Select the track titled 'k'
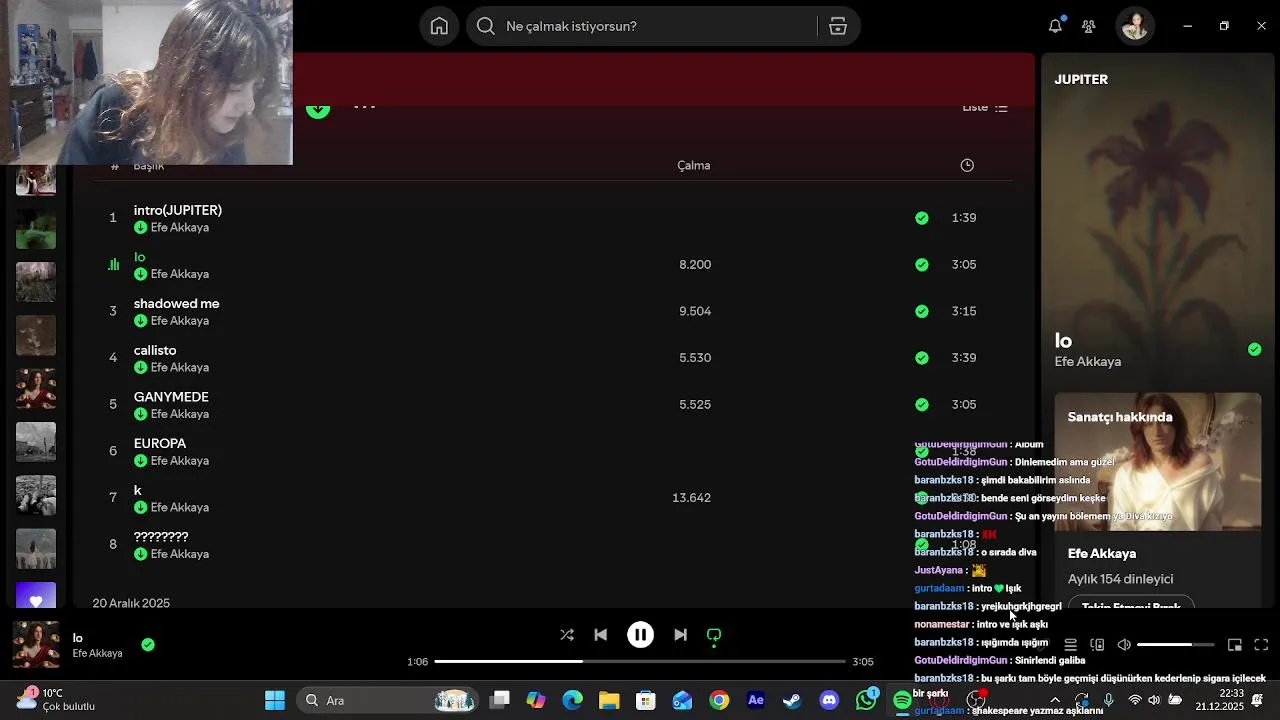Viewport: 1280px width, 720px height. (138, 490)
